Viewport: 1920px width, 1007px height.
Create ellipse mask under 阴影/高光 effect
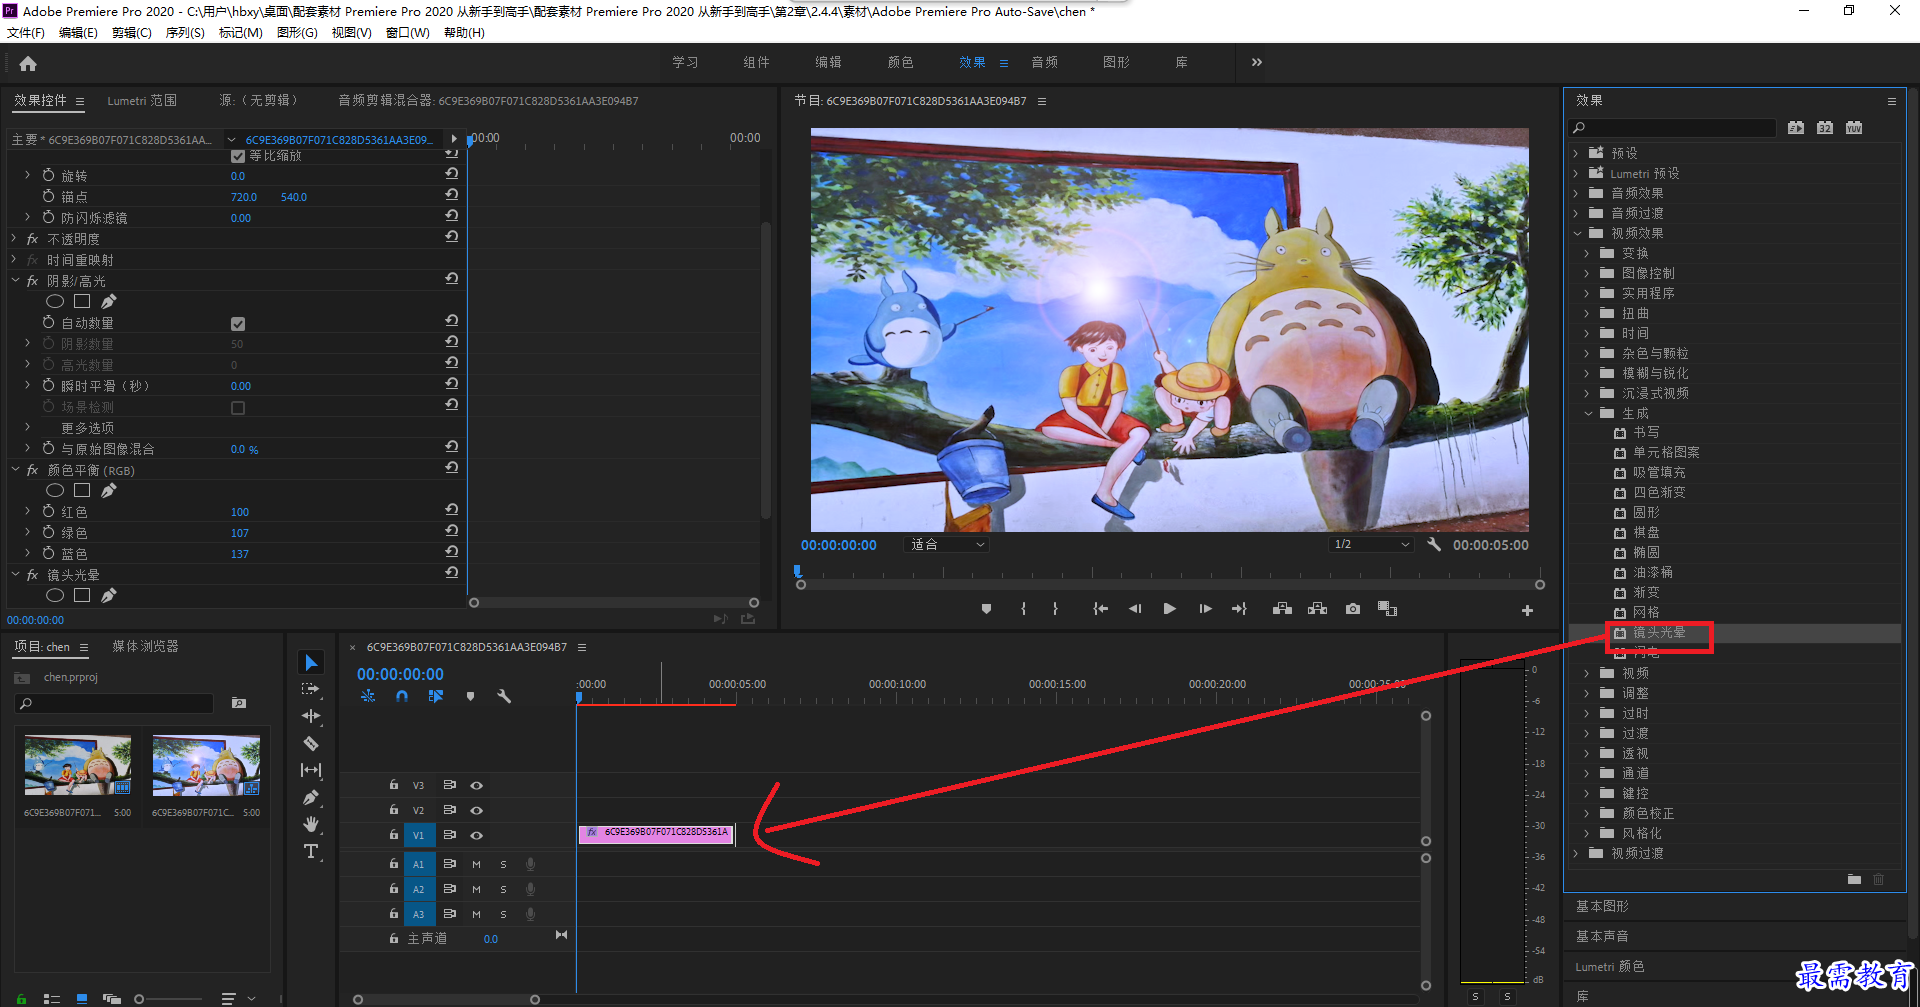55,301
